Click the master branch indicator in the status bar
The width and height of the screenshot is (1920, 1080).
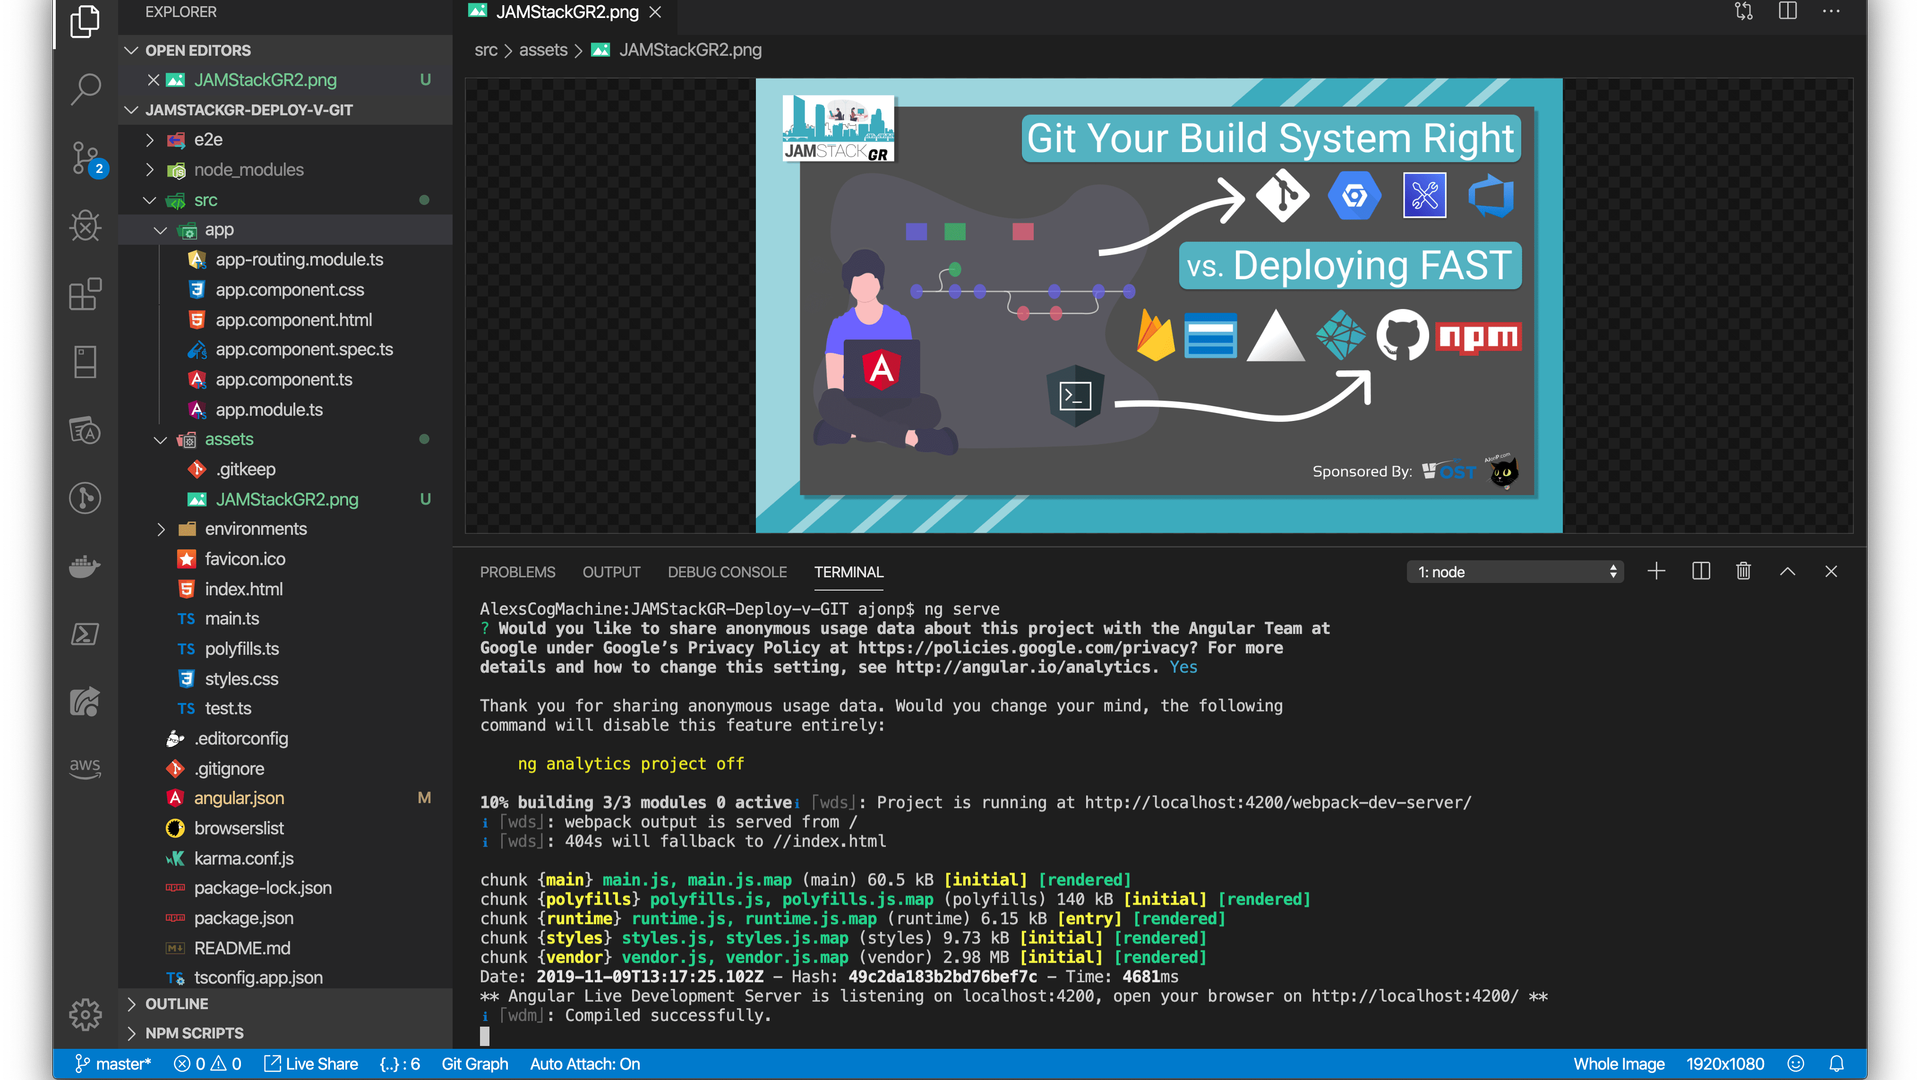[113, 1064]
